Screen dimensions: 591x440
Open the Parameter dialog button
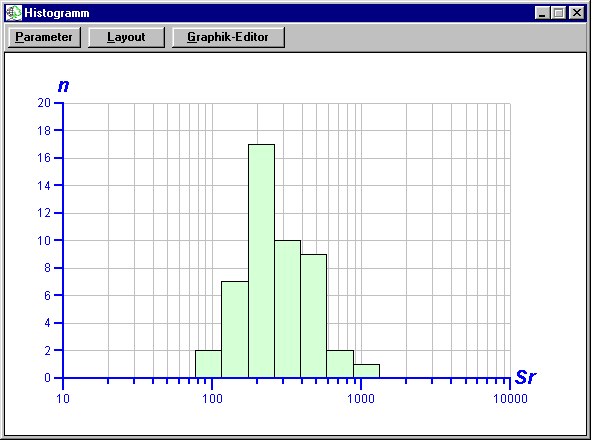(44, 37)
